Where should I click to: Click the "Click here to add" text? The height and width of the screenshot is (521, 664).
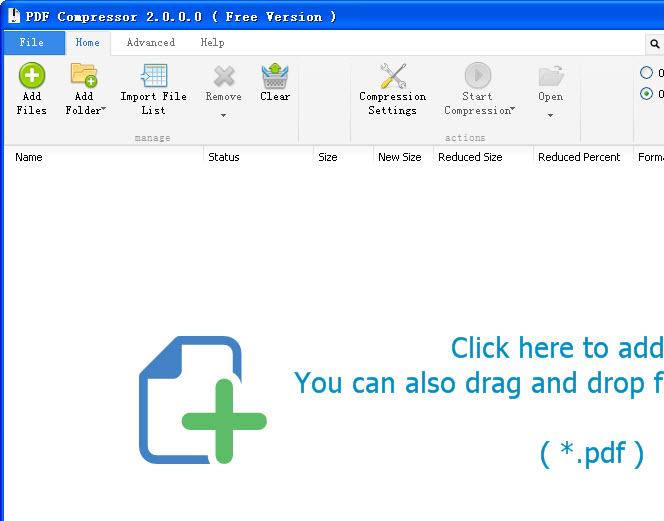[555, 348]
